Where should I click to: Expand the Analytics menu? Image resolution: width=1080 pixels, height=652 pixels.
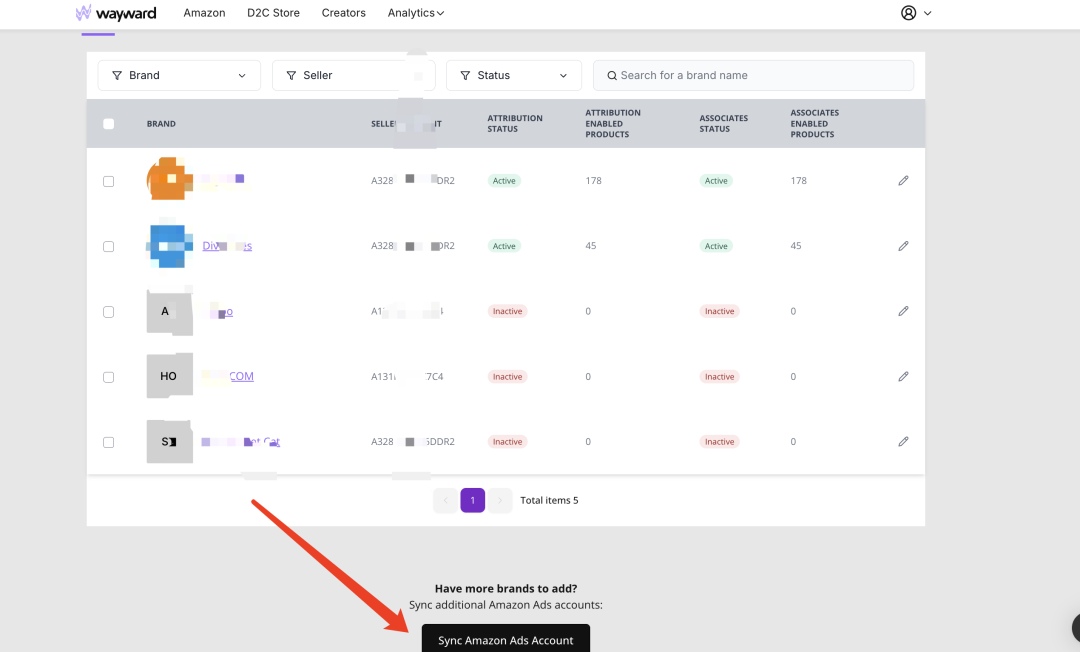416,12
